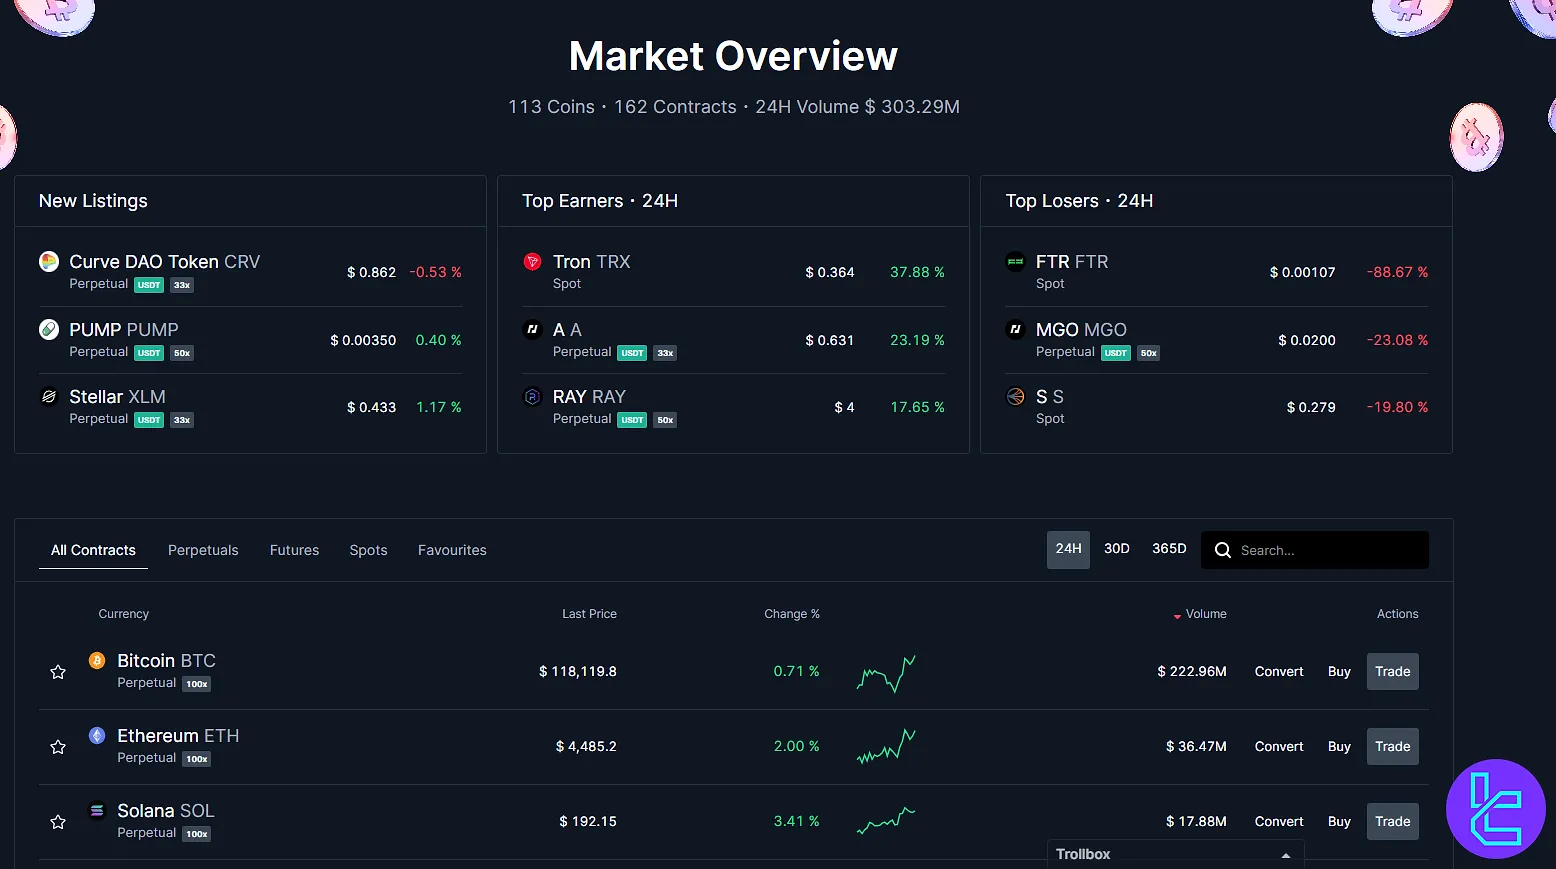The height and width of the screenshot is (869, 1556).
Task: Favourite the Solana SOL contract
Action: pos(58,822)
